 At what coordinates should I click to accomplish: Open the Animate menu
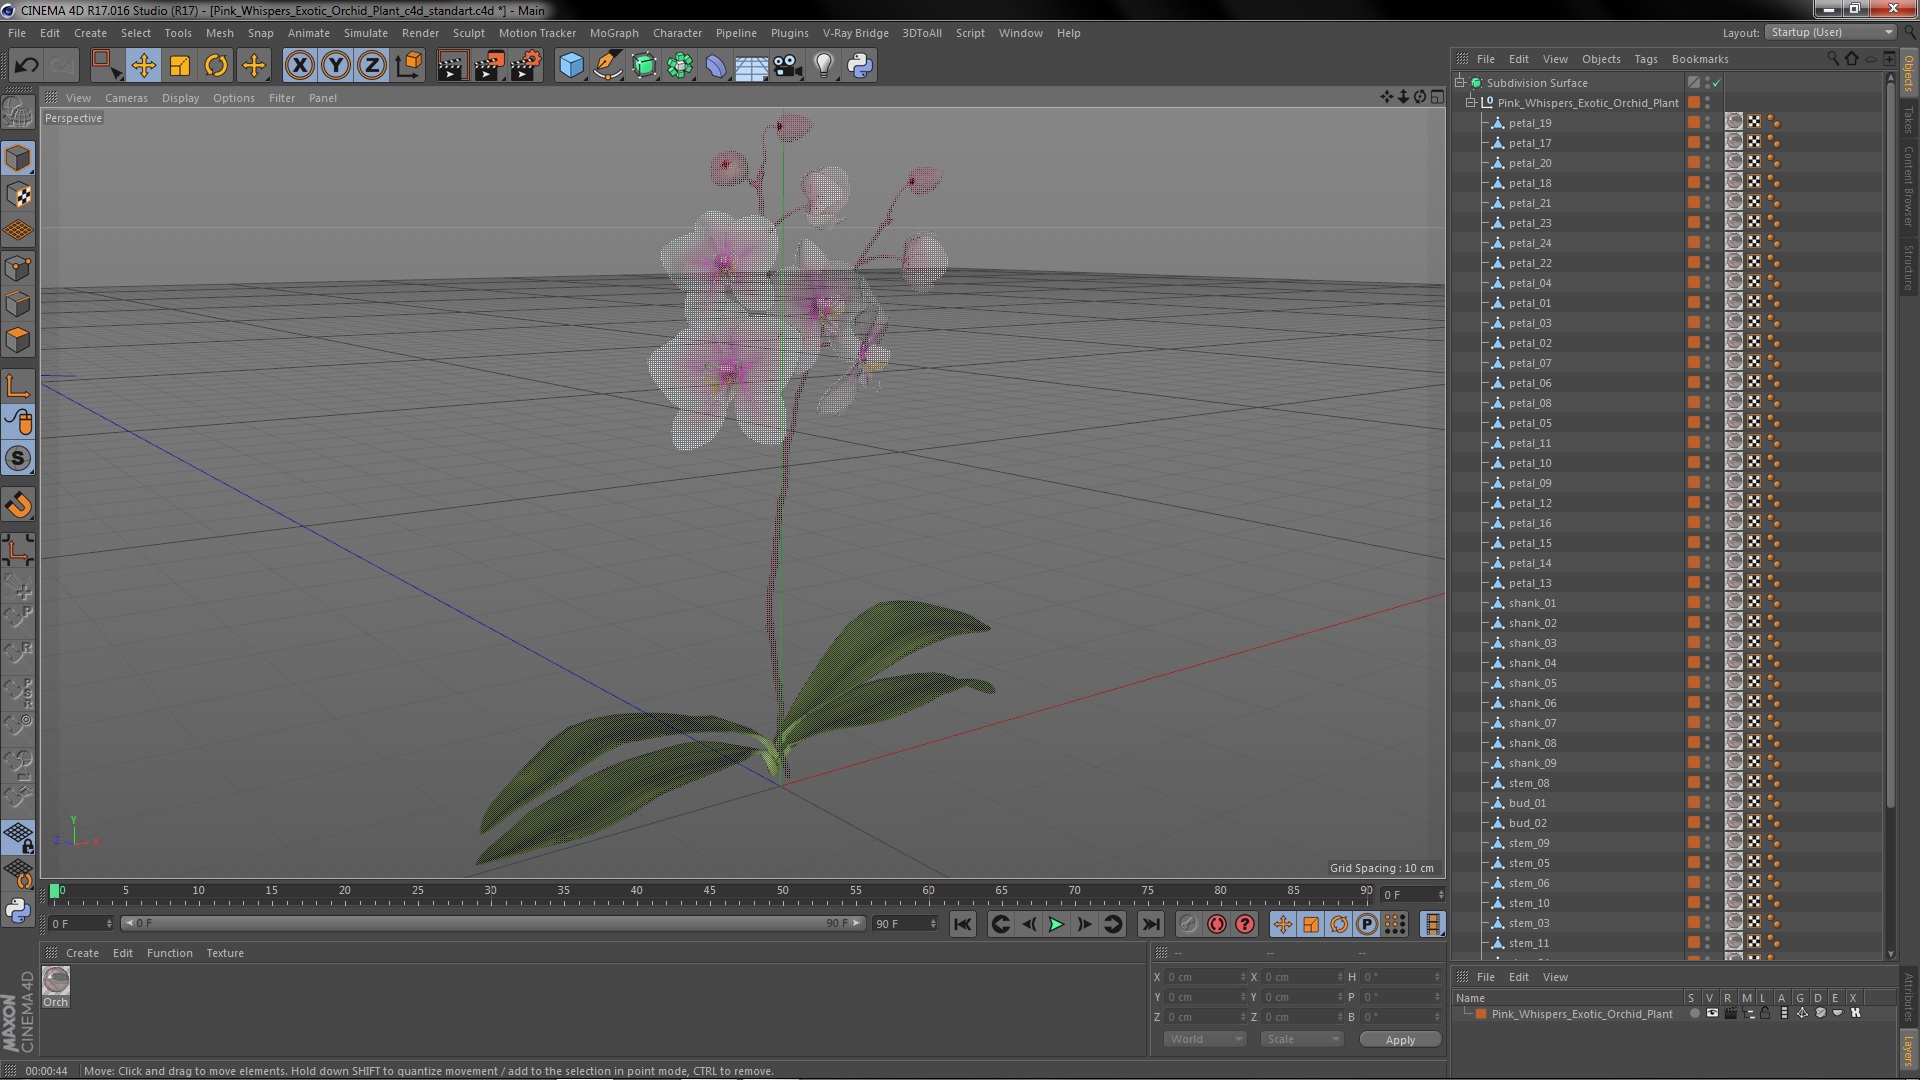point(309,32)
